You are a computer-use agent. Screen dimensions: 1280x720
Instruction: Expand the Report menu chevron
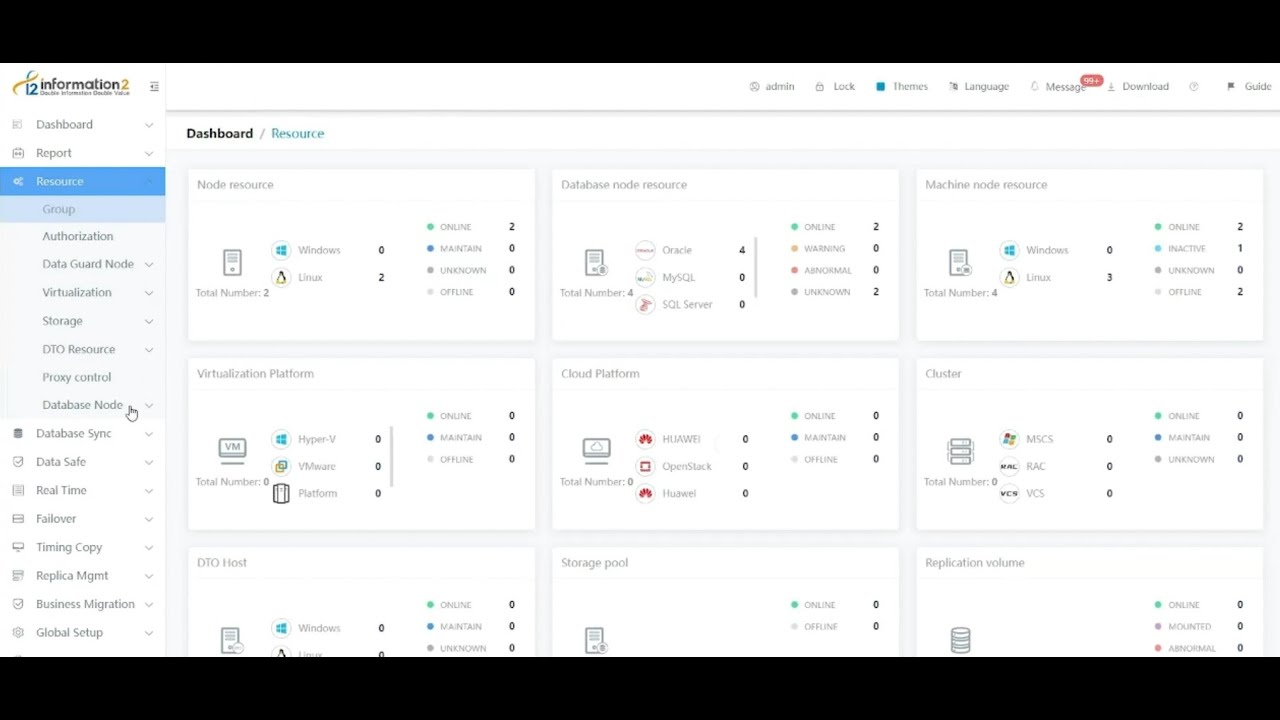pos(149,153)
